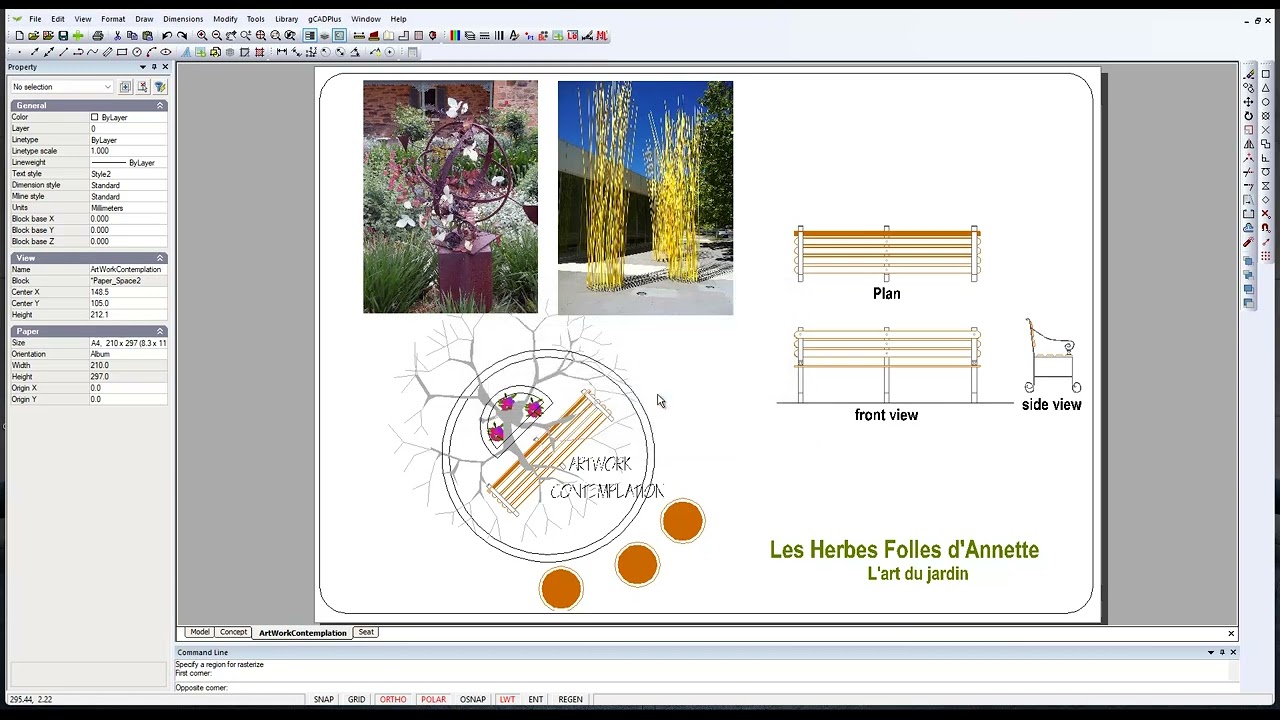Click the Zoom Out magnifier icon
Screen dimensions: 1280x720
216,35
